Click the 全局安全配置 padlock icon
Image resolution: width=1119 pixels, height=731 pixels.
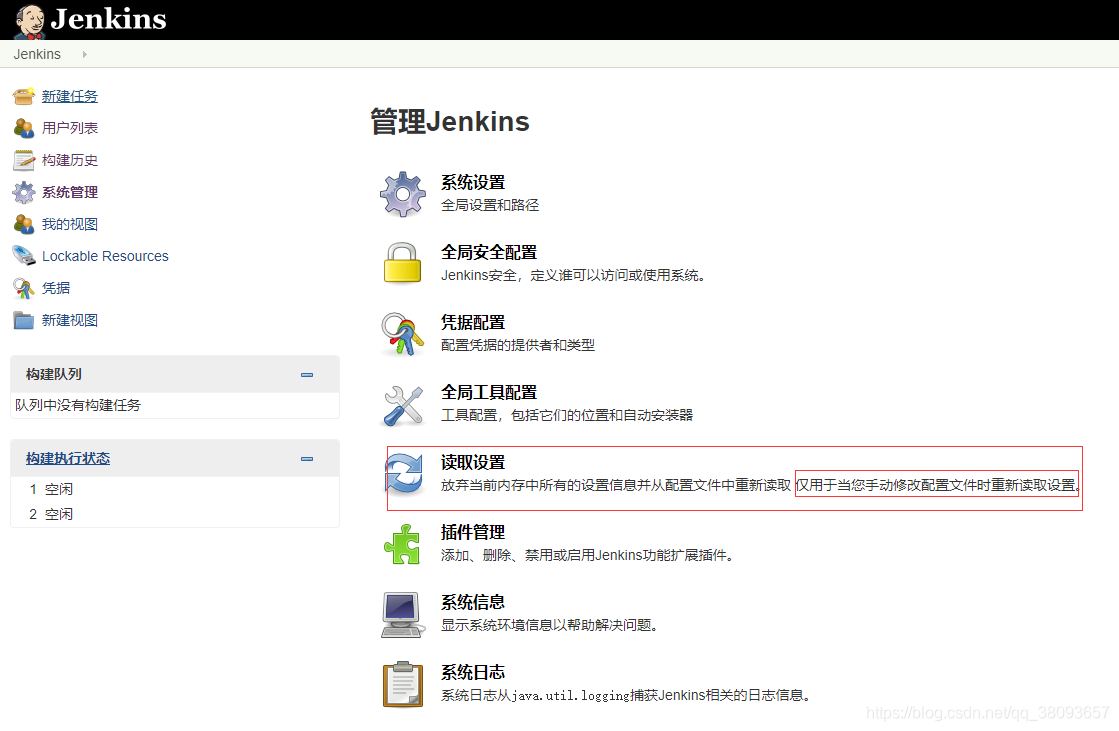coord(402,263)
